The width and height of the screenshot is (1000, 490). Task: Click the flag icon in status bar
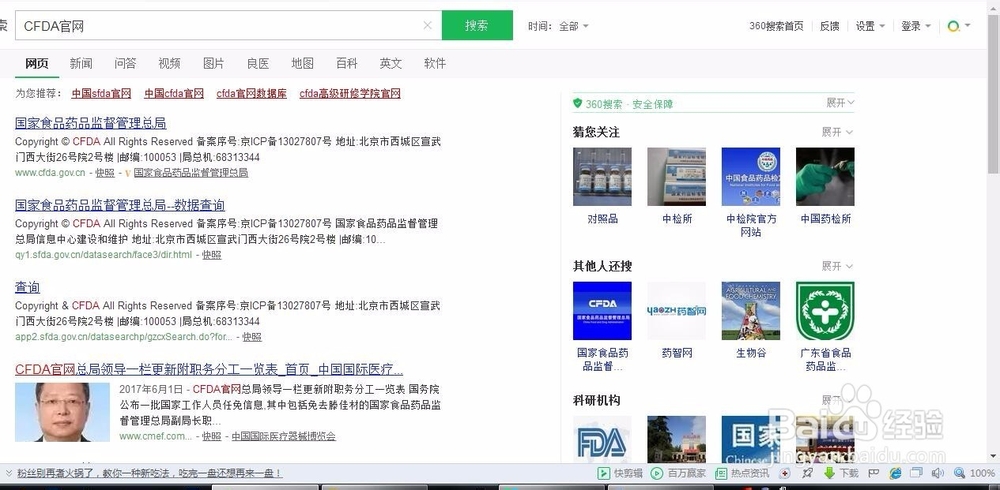874,473
